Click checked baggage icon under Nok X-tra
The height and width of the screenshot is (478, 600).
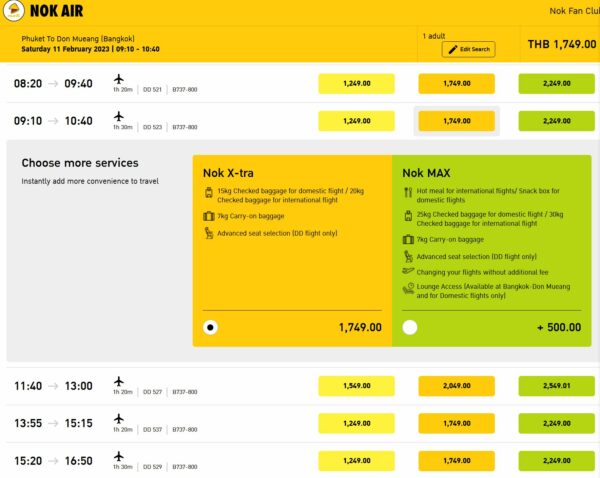[x=209, y=192]
